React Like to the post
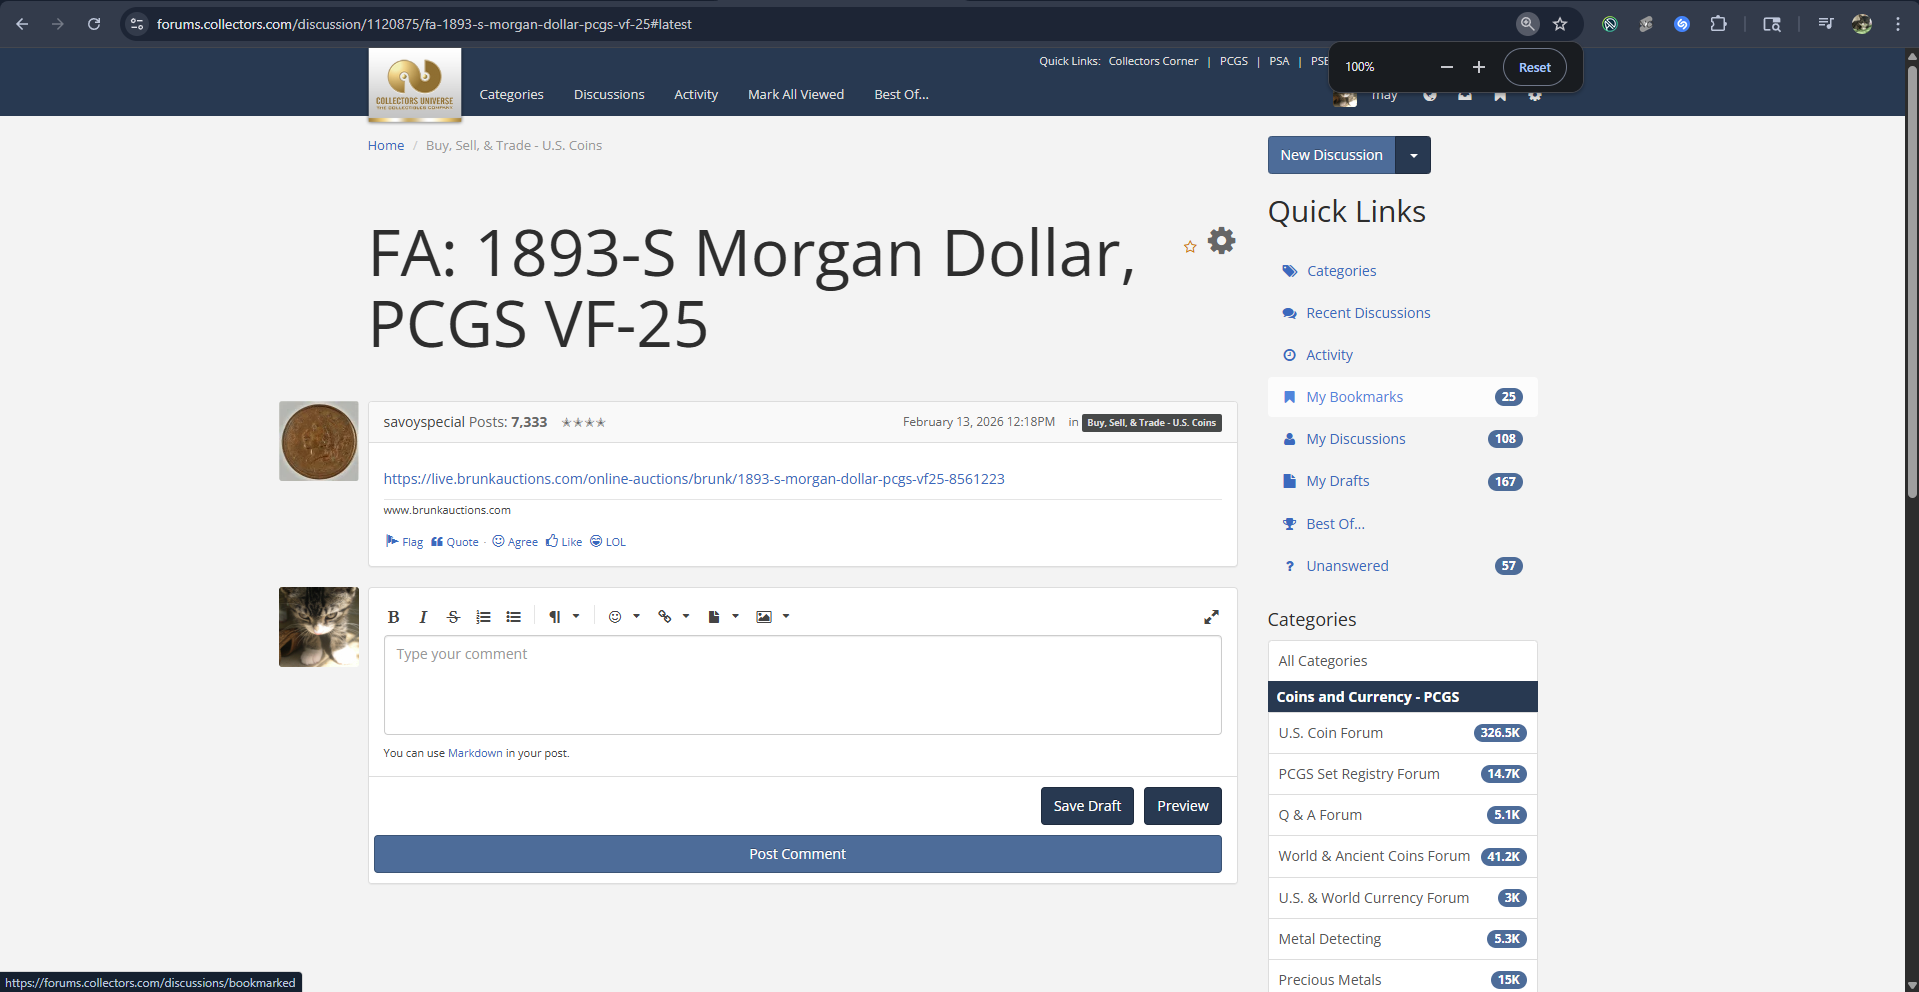1919x992 pixels. point(564,542)
